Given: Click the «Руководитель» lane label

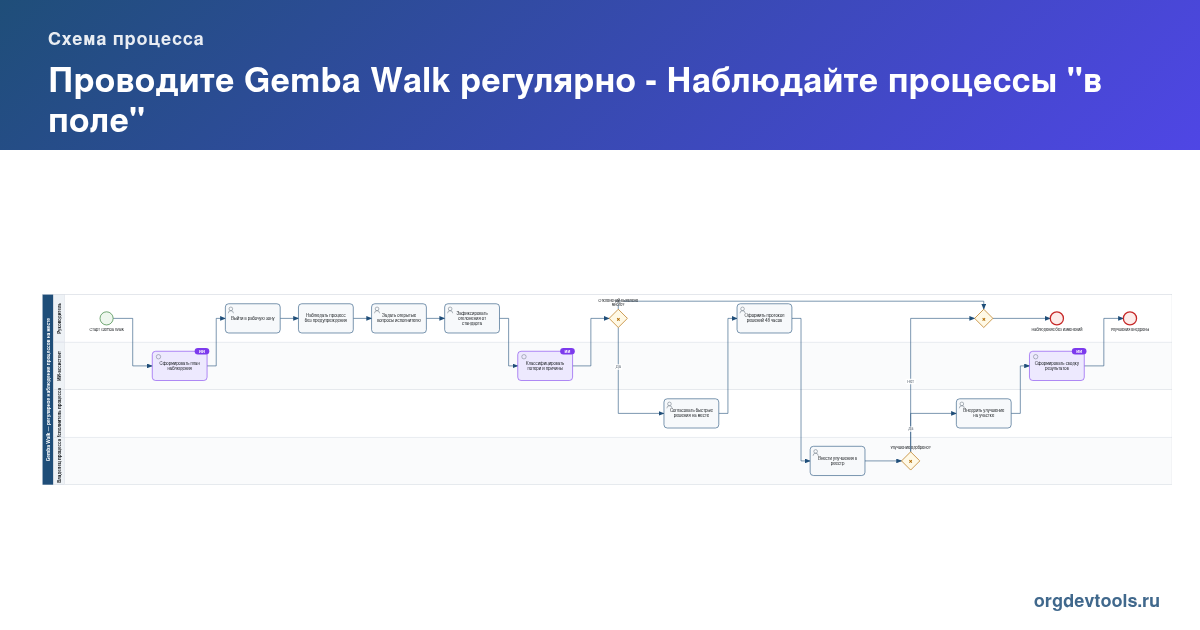Looking at the screenshot, I should point(59,318).
